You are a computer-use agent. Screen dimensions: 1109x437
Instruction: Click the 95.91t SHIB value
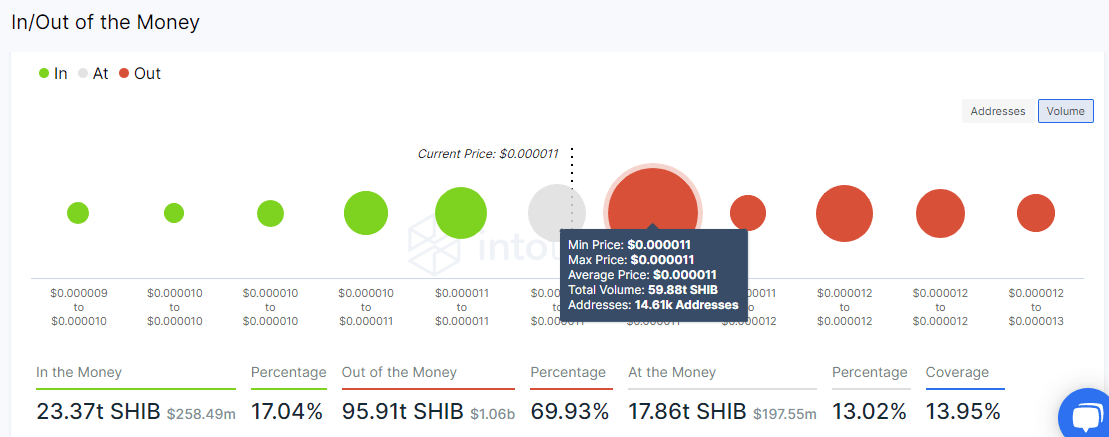403,411
